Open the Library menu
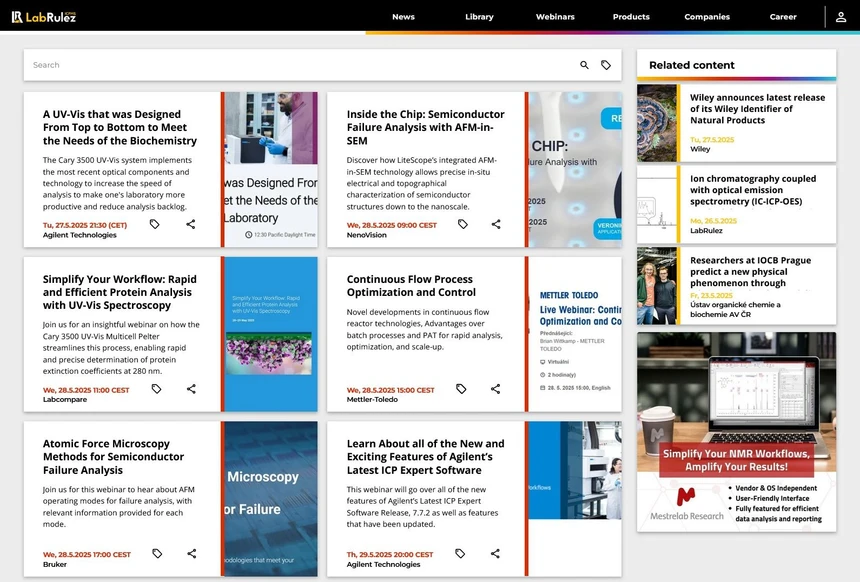Viewport: 860px width, 582px height. (479, 17)
